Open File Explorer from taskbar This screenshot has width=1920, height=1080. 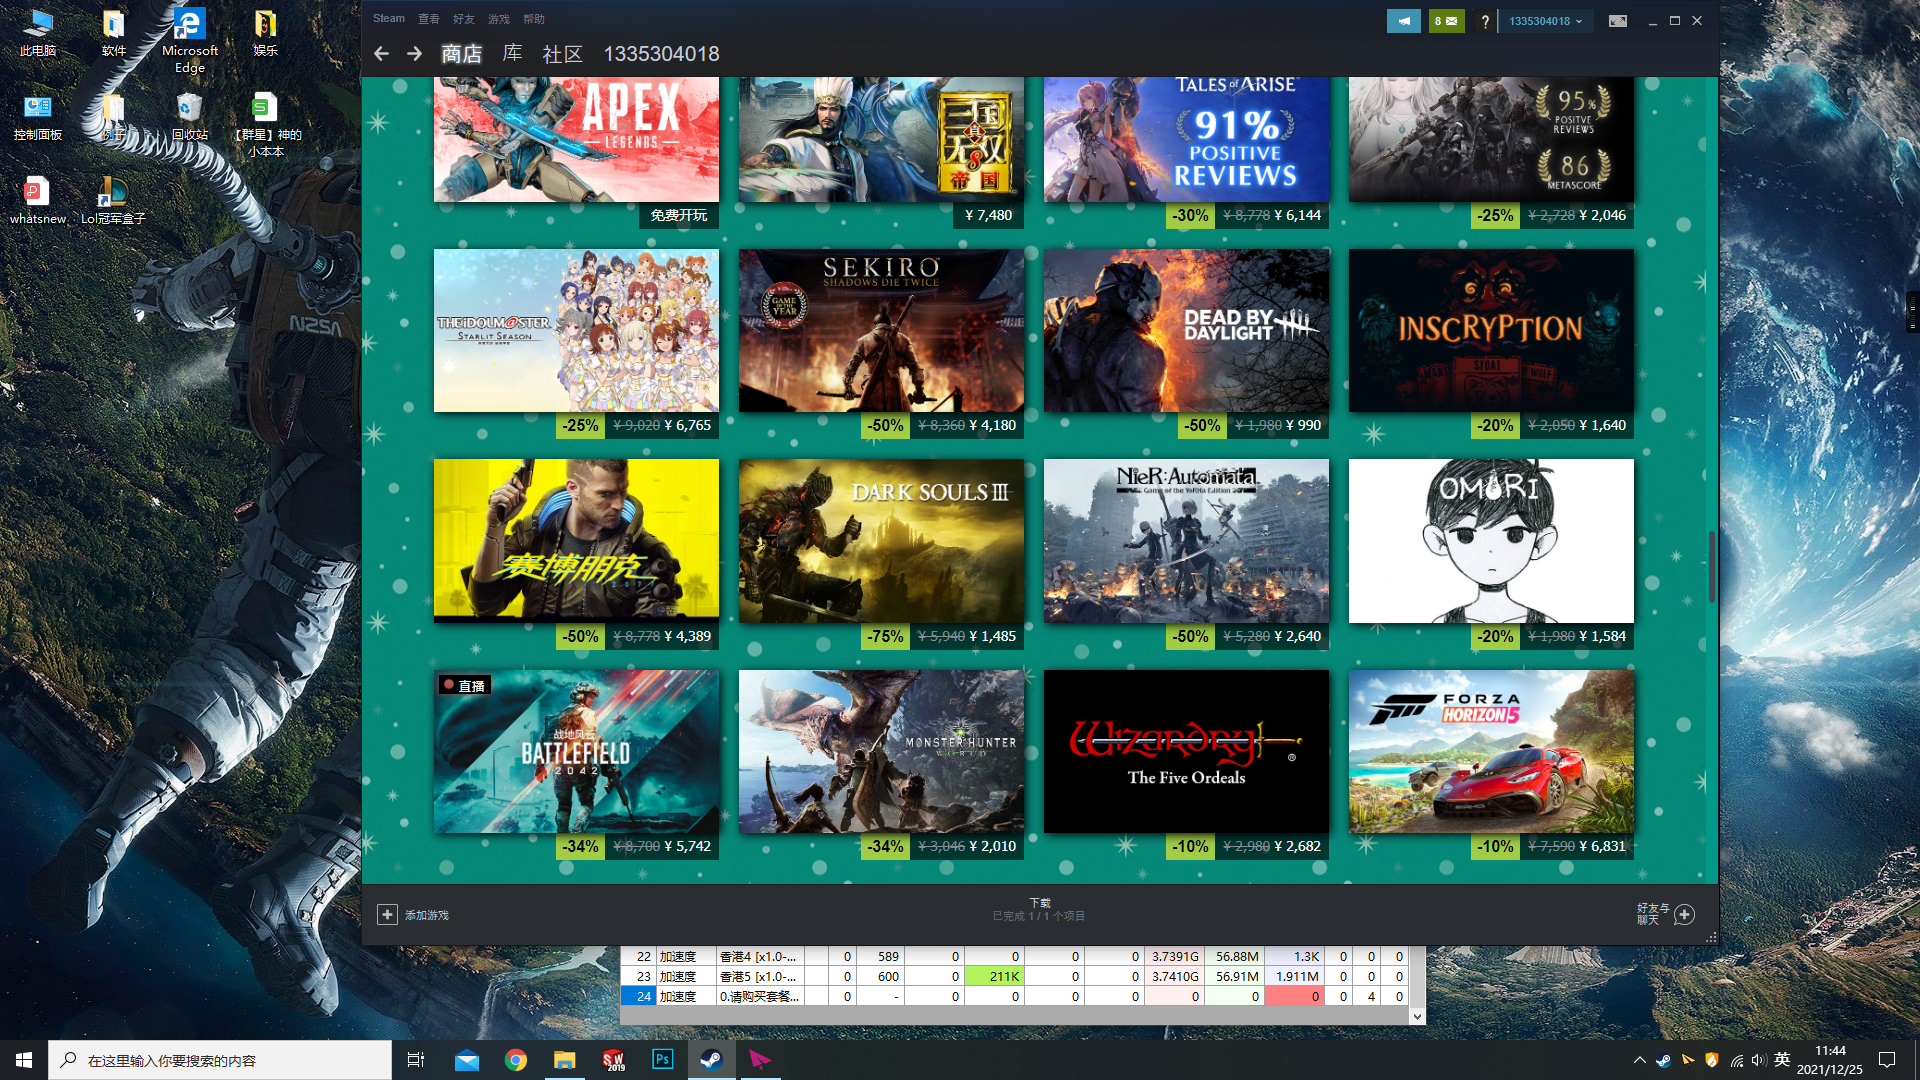(x=565, y=1060)
